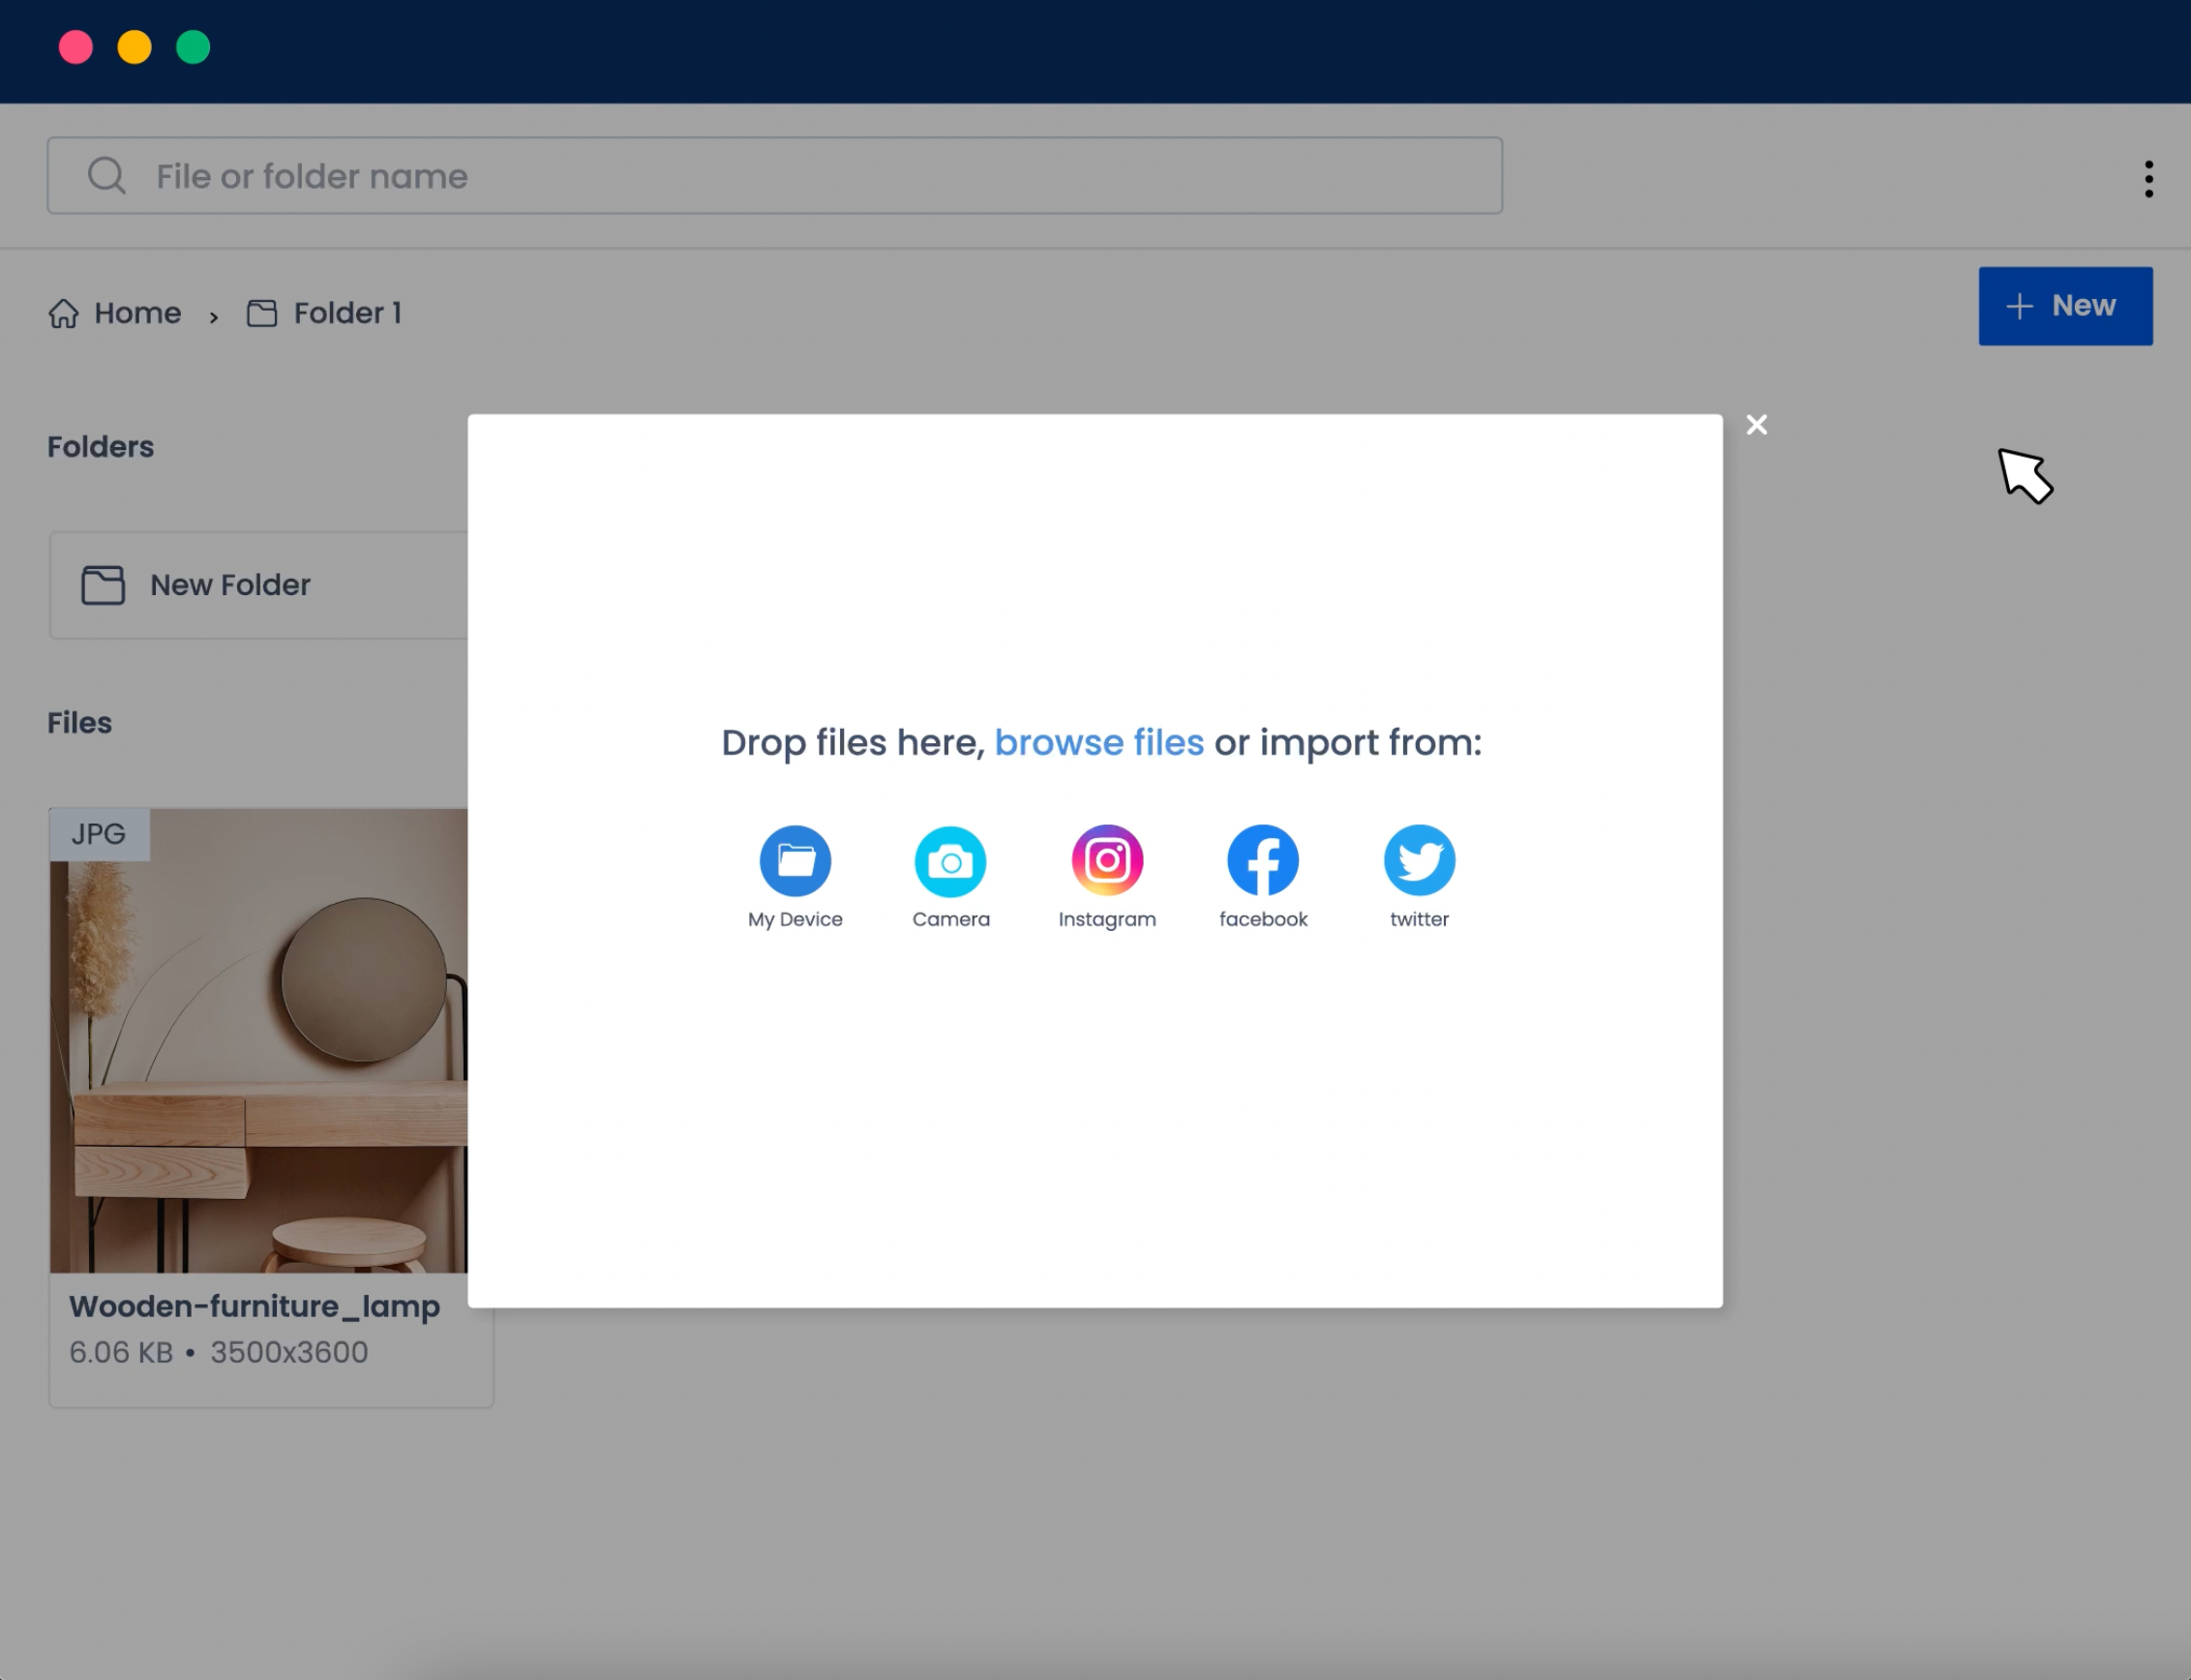Click the folder icon on New Folder
Screen dimensions: 2191x1680
pos(103,585)
